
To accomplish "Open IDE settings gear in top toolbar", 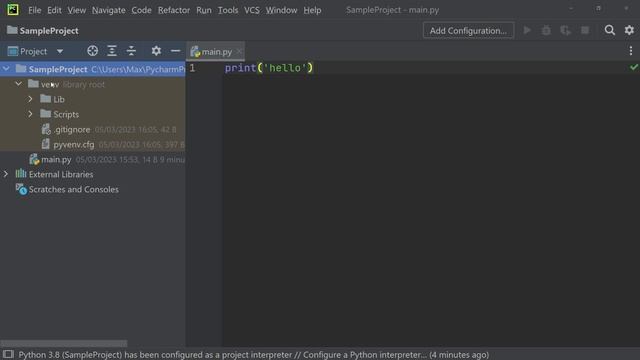I will coord(629,30).
